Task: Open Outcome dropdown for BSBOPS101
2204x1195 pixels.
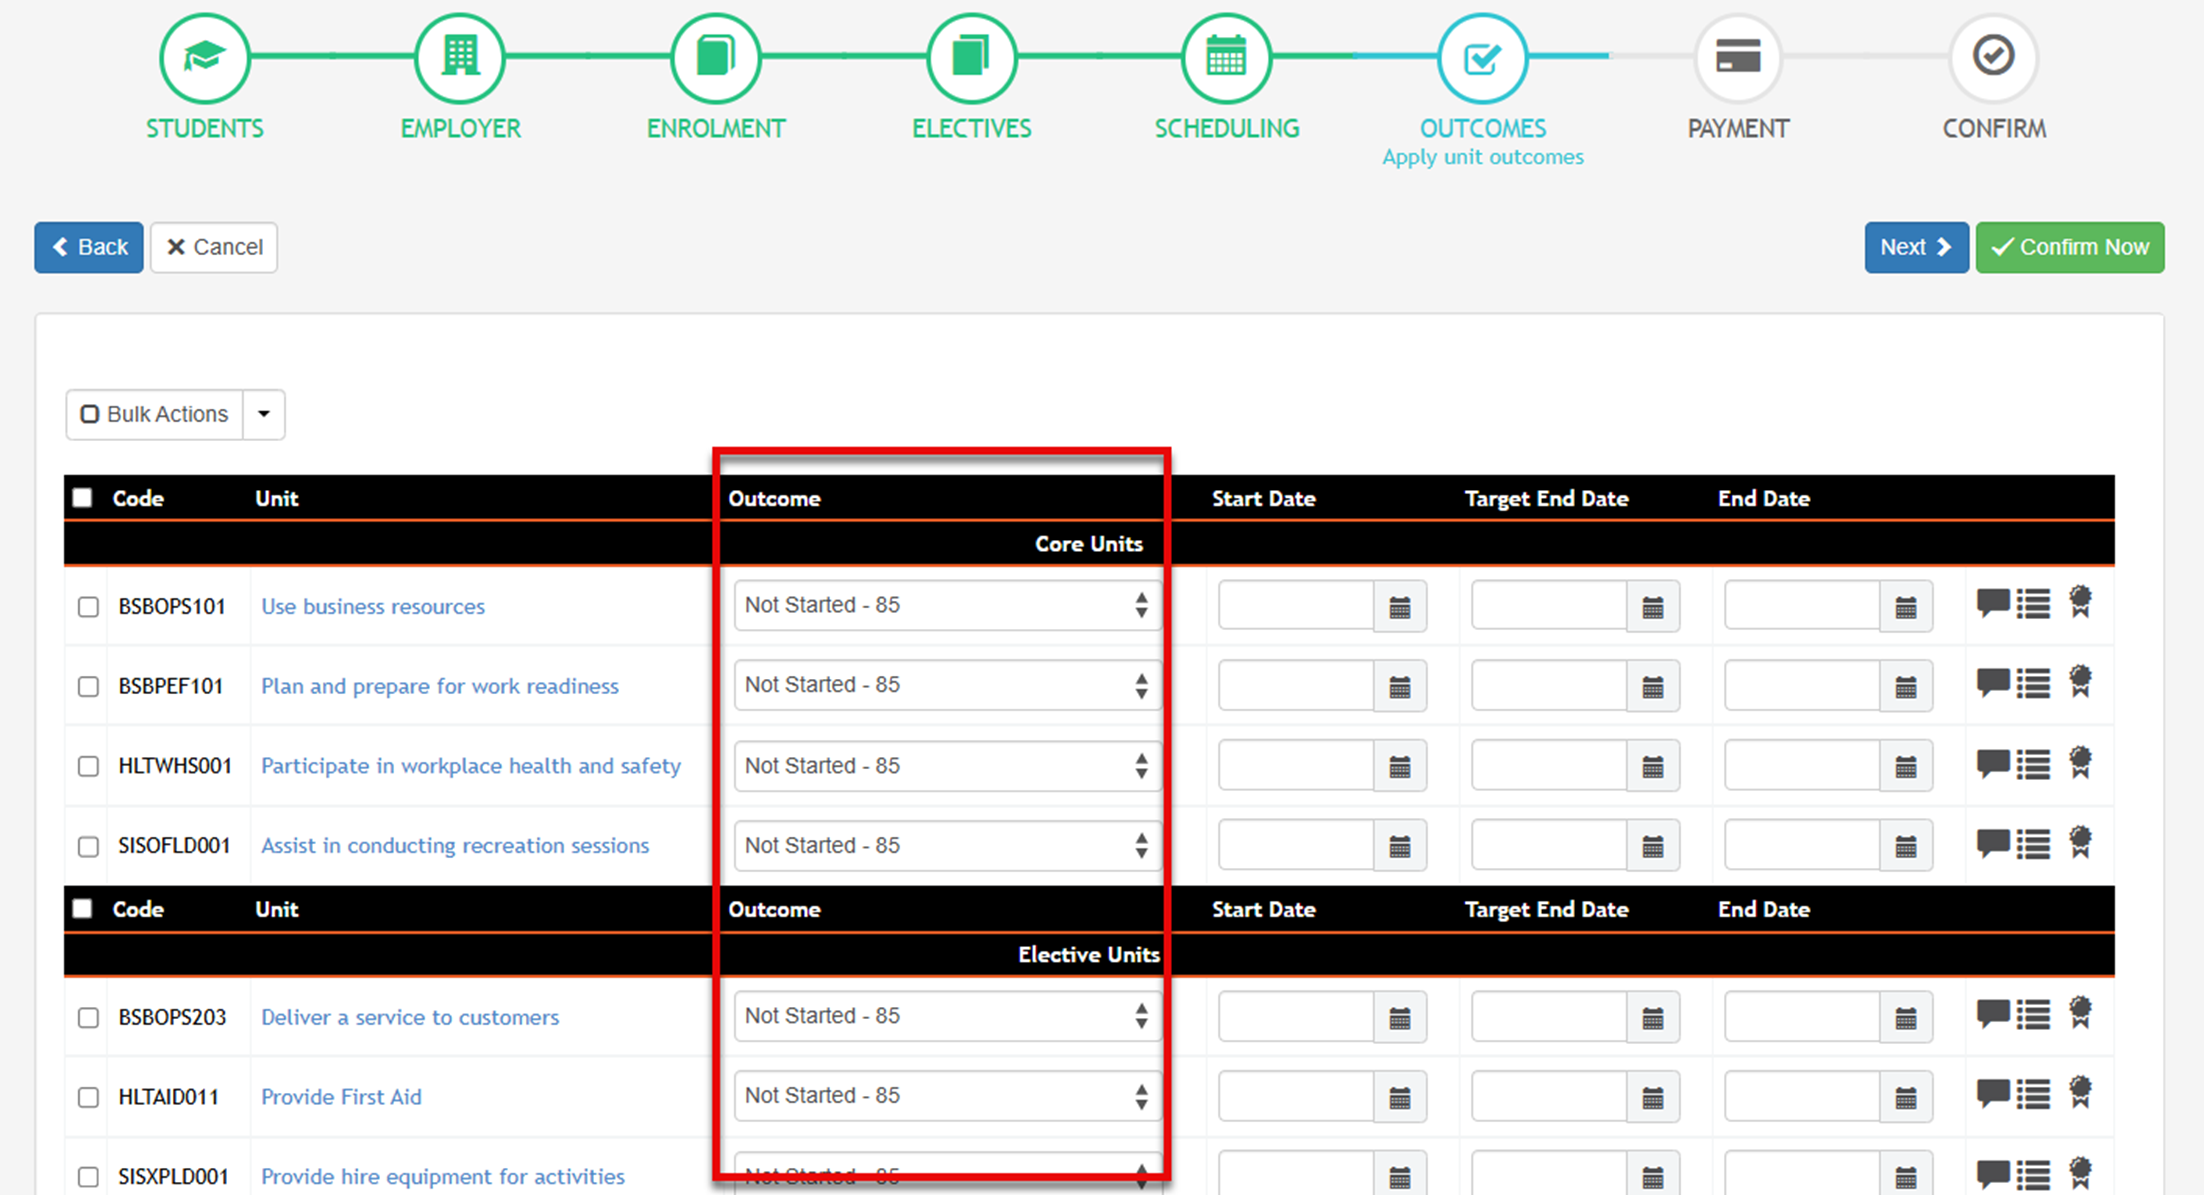Action: click(x=947, y=605)
